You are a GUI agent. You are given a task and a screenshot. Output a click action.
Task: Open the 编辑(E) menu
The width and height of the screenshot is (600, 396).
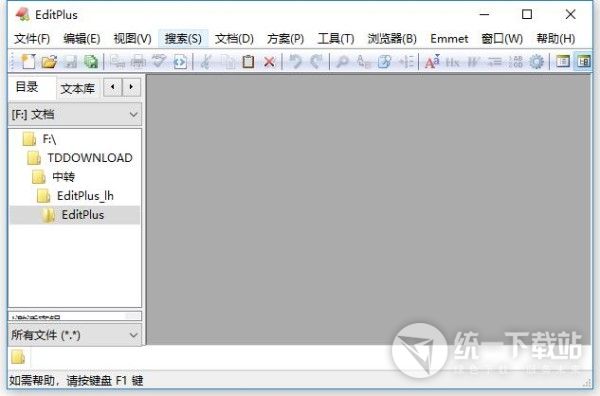point(82,39)
